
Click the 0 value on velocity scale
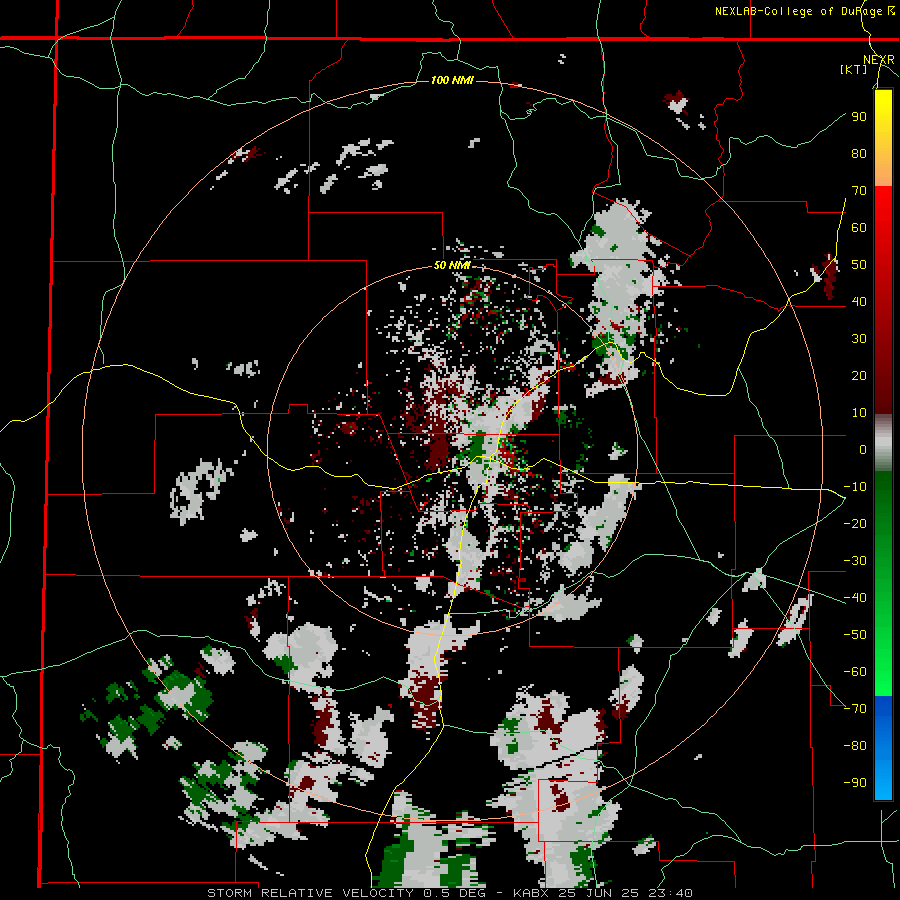coord(863,449)
